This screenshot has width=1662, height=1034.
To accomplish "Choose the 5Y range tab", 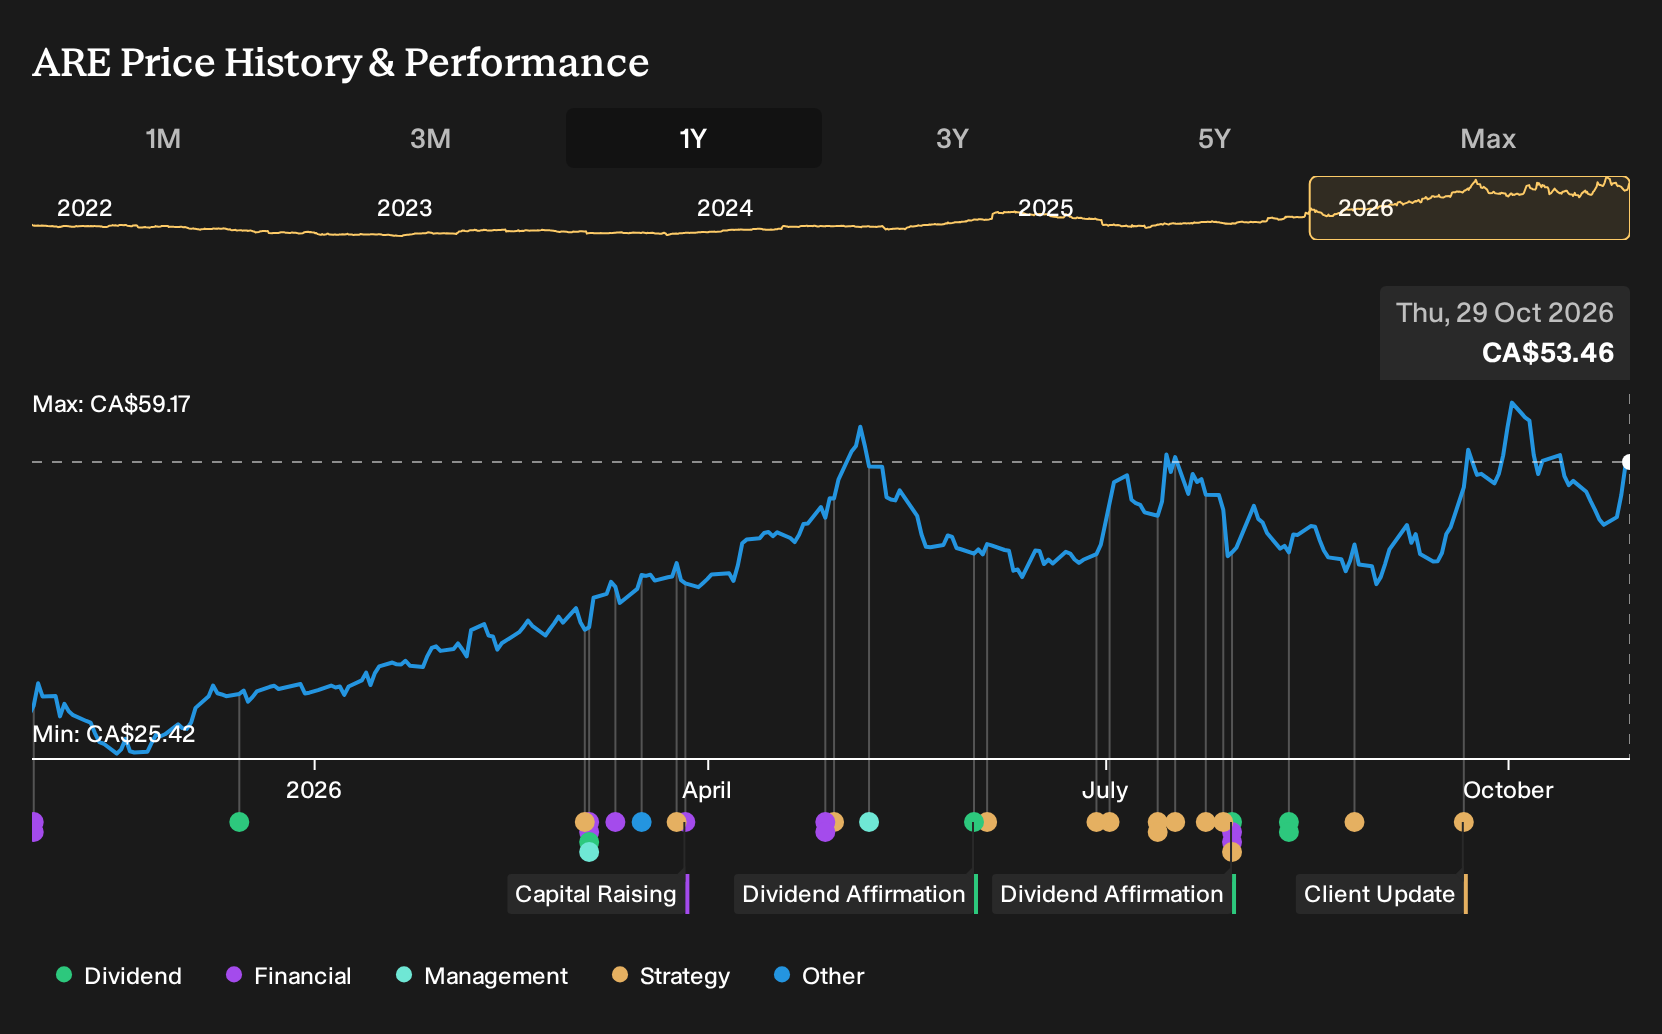I will click(1214, 138).
